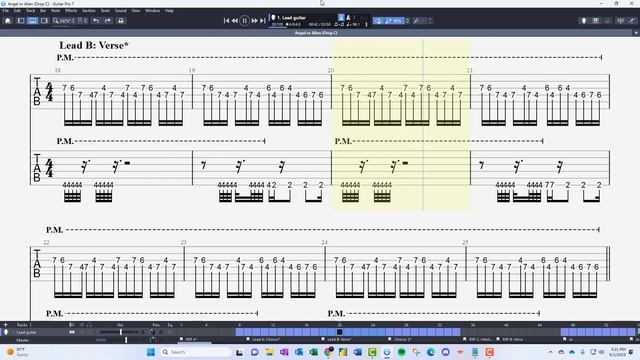Open the relative speed percentage dropdown

click(x=396, y=21)
